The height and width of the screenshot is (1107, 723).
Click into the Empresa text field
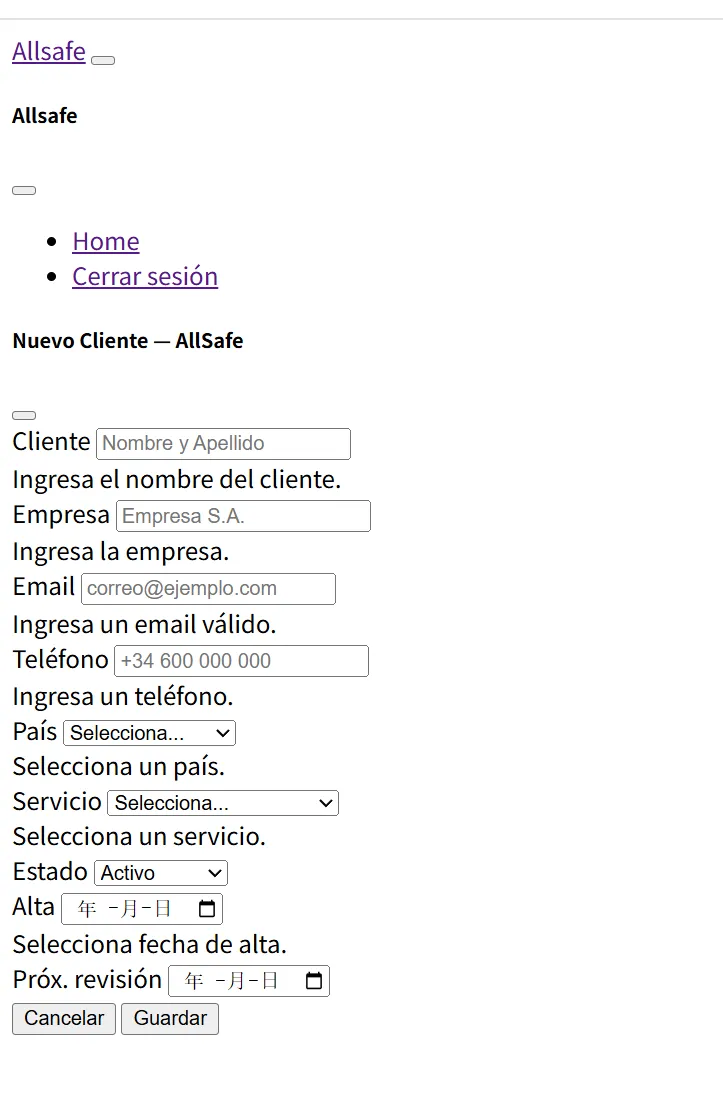(x=243, y=516)
